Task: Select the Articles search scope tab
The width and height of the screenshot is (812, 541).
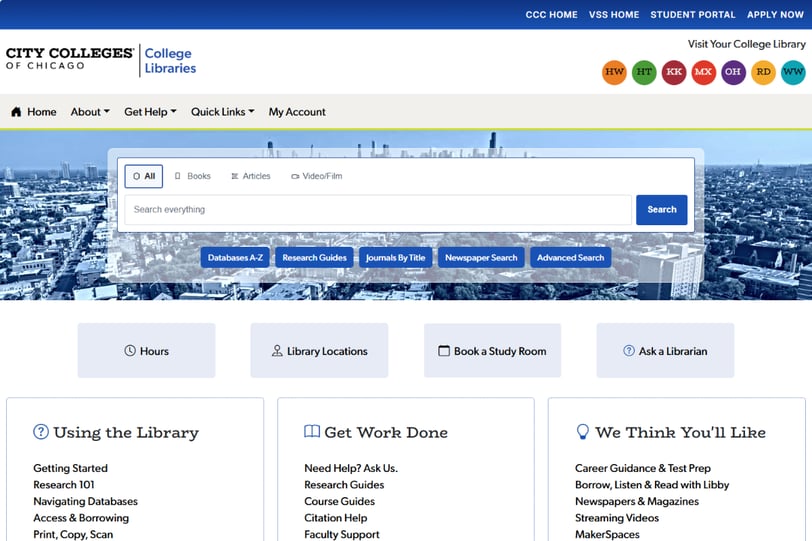Action: [251, 177]
